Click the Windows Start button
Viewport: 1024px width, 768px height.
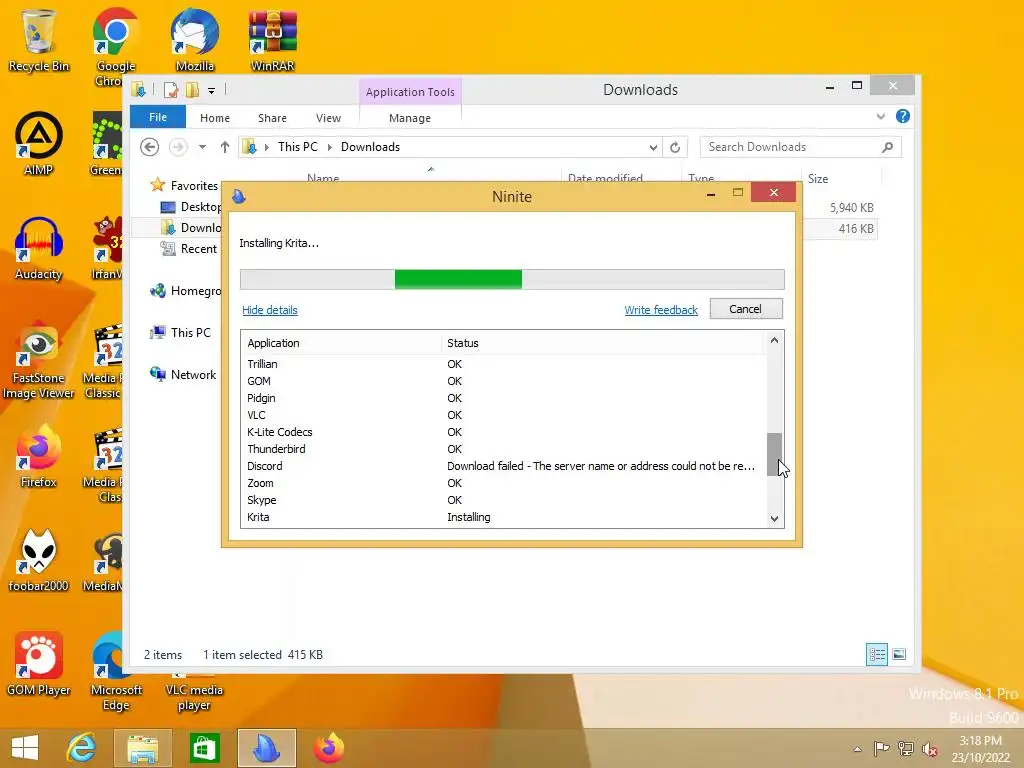click(x=25, y=748)
